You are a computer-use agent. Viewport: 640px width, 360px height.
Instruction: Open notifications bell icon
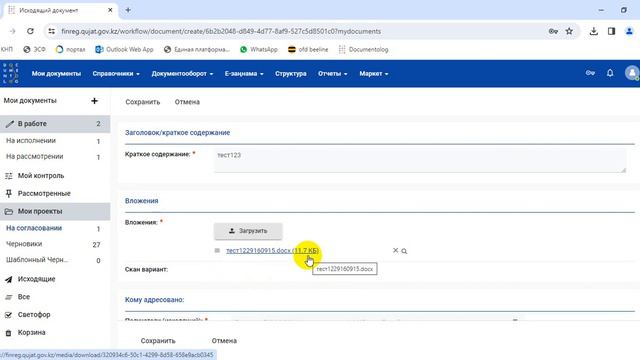coord(610,73)
